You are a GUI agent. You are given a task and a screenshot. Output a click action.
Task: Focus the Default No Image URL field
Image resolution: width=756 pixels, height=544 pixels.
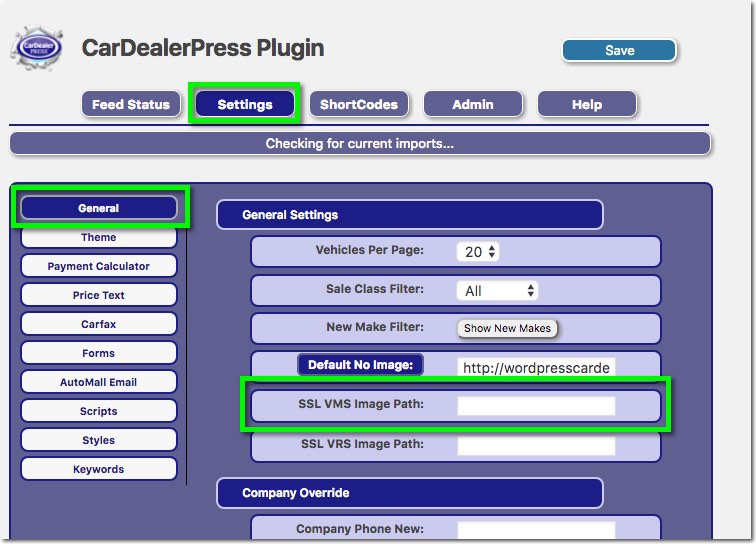point(536,367)
